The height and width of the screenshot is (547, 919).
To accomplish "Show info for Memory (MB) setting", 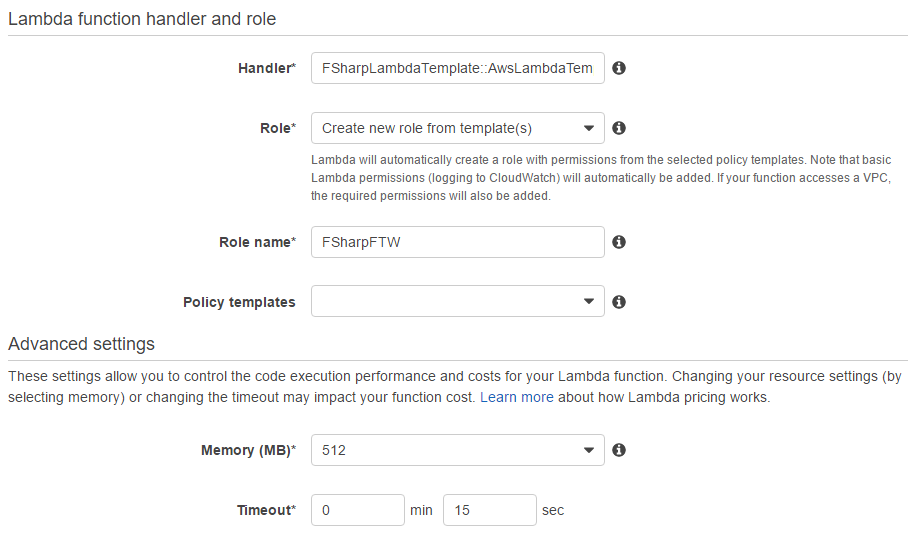I will (619, 450).
